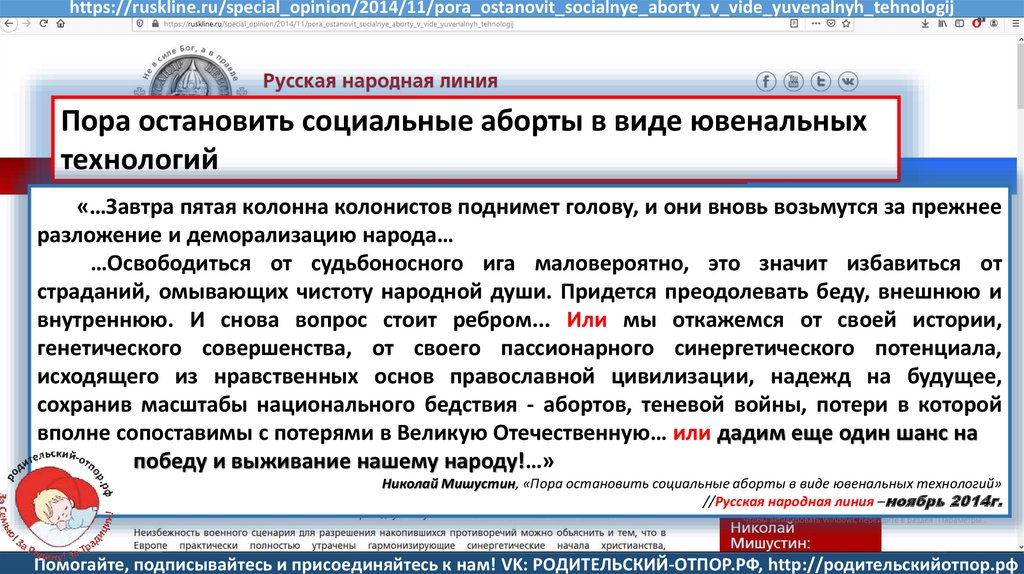Click the browser forward arrow
This screenshot has height=574, width=1024.
(26, 24)
